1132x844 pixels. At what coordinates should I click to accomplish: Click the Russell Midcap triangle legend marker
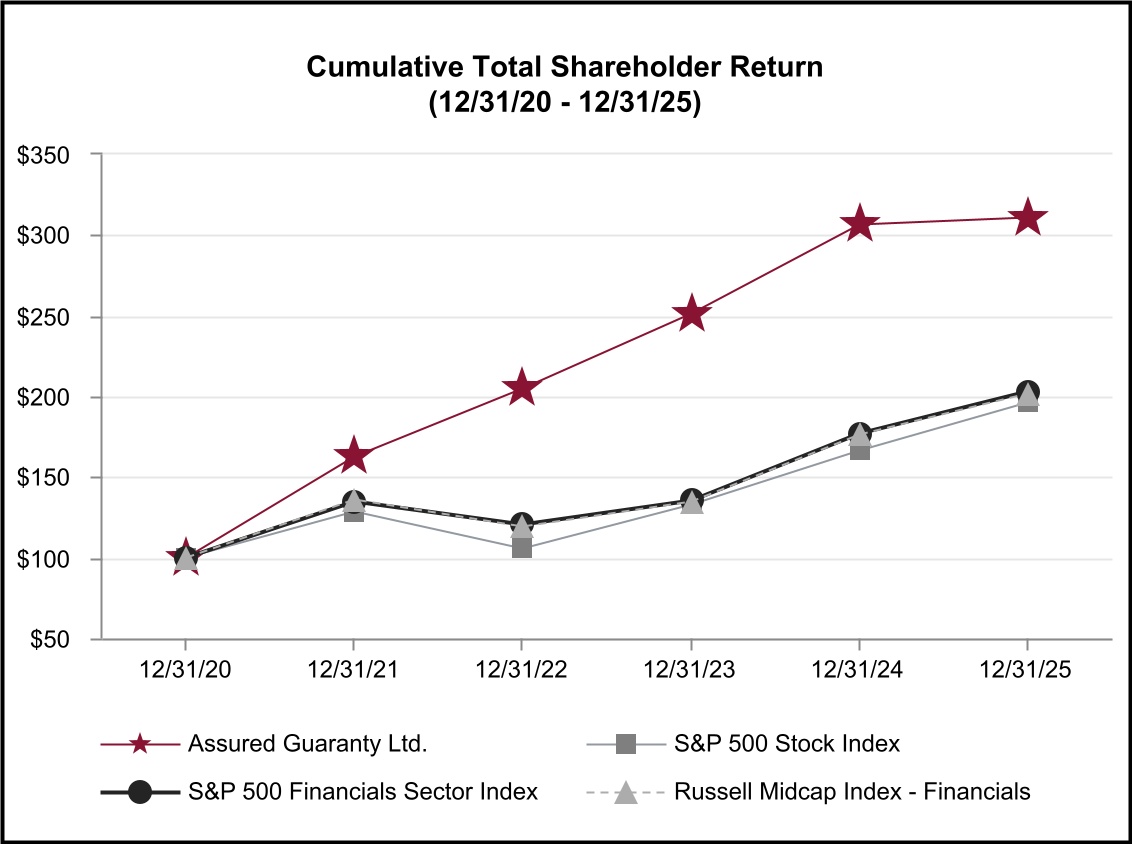(626, 791)
